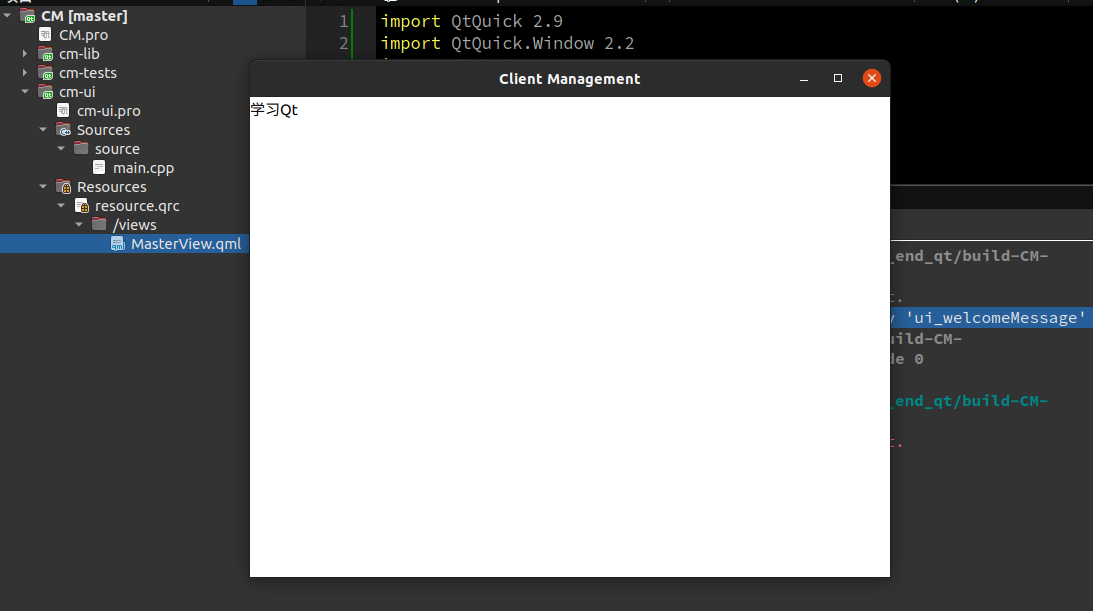1093x611 pixels.
Task: Click the CM.pro file icon
Action: 45,34
